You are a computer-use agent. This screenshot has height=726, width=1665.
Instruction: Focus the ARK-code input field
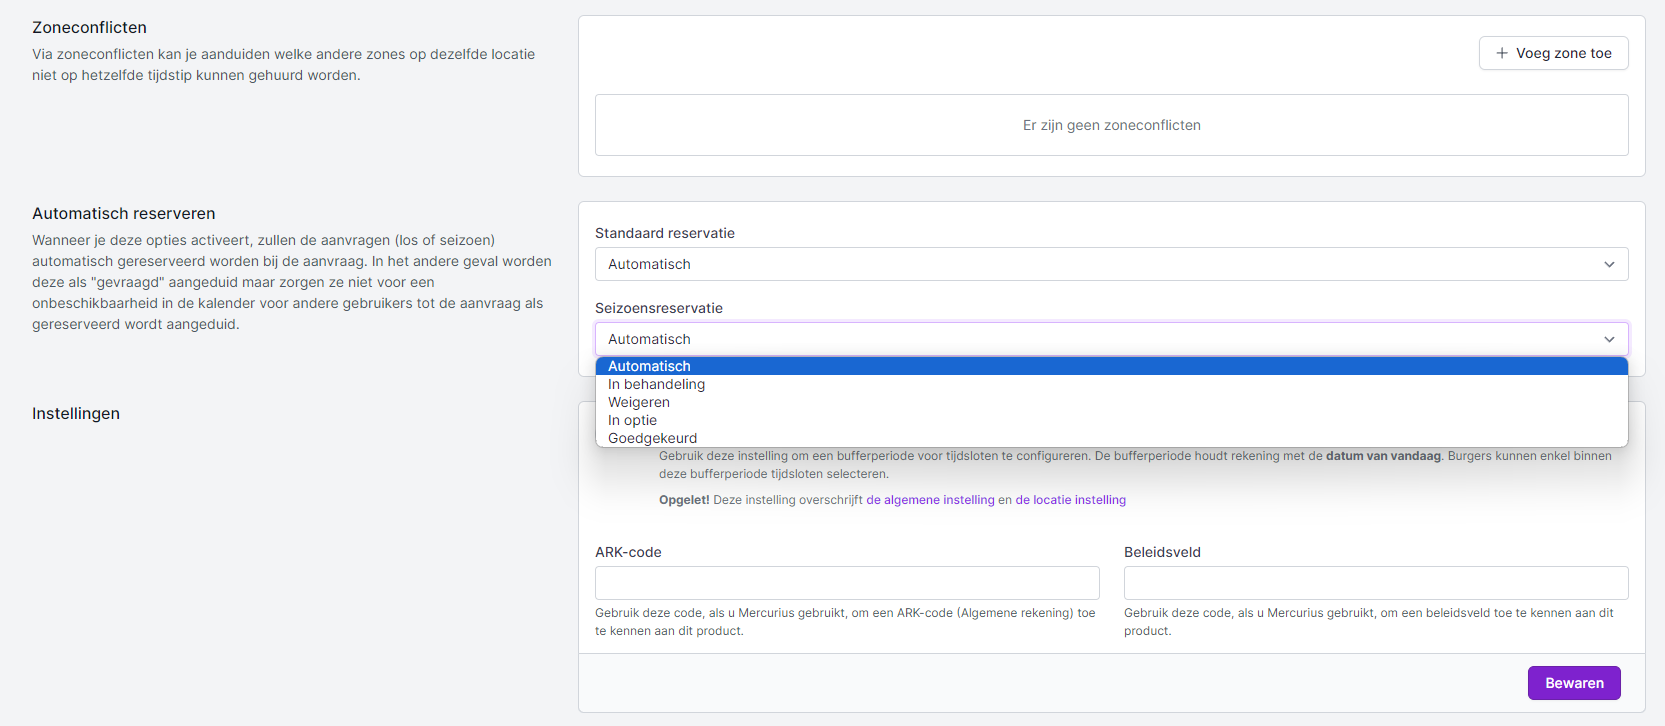click(847, 583)
